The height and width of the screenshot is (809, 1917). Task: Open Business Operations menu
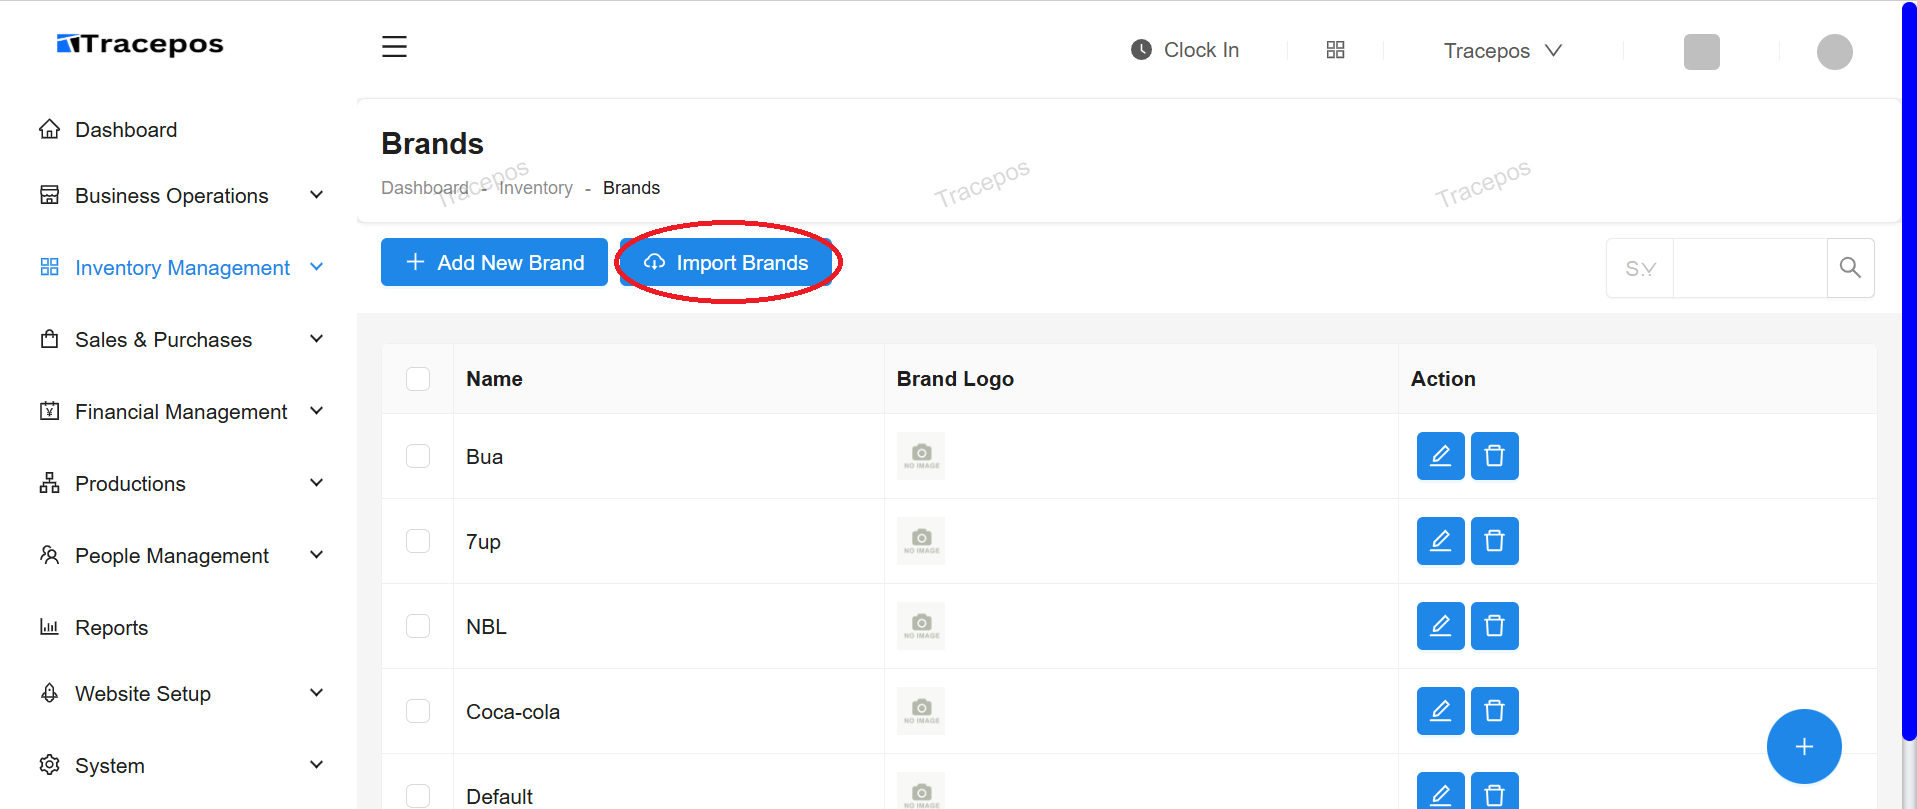[x=172, y=196]
